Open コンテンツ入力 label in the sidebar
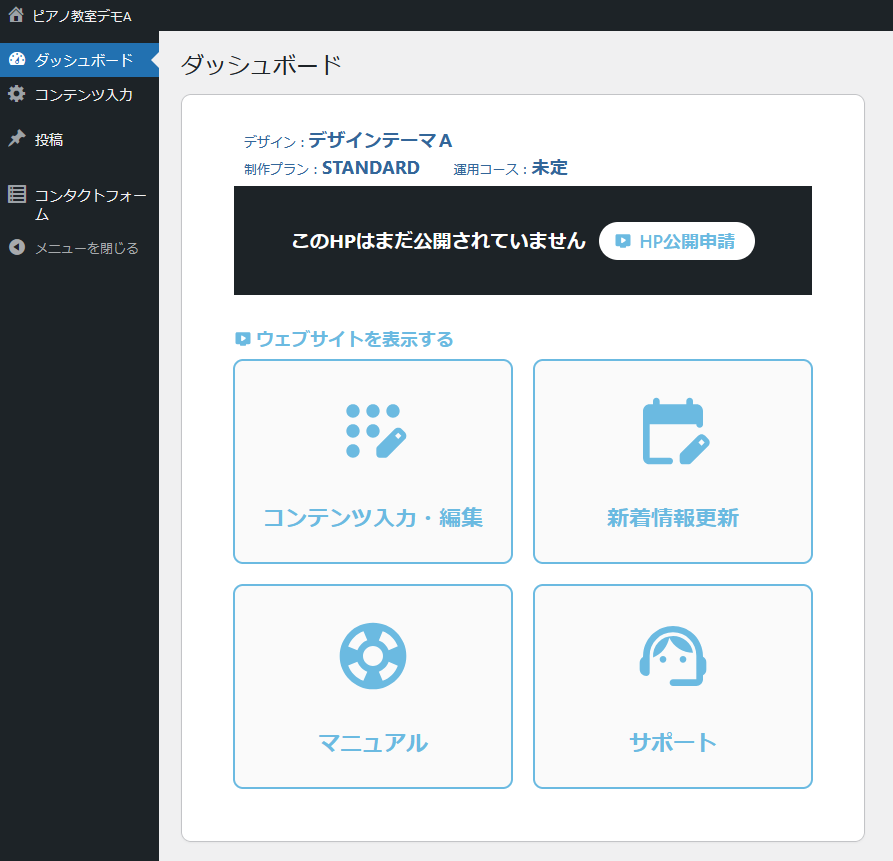 click(x=84, y=95)
